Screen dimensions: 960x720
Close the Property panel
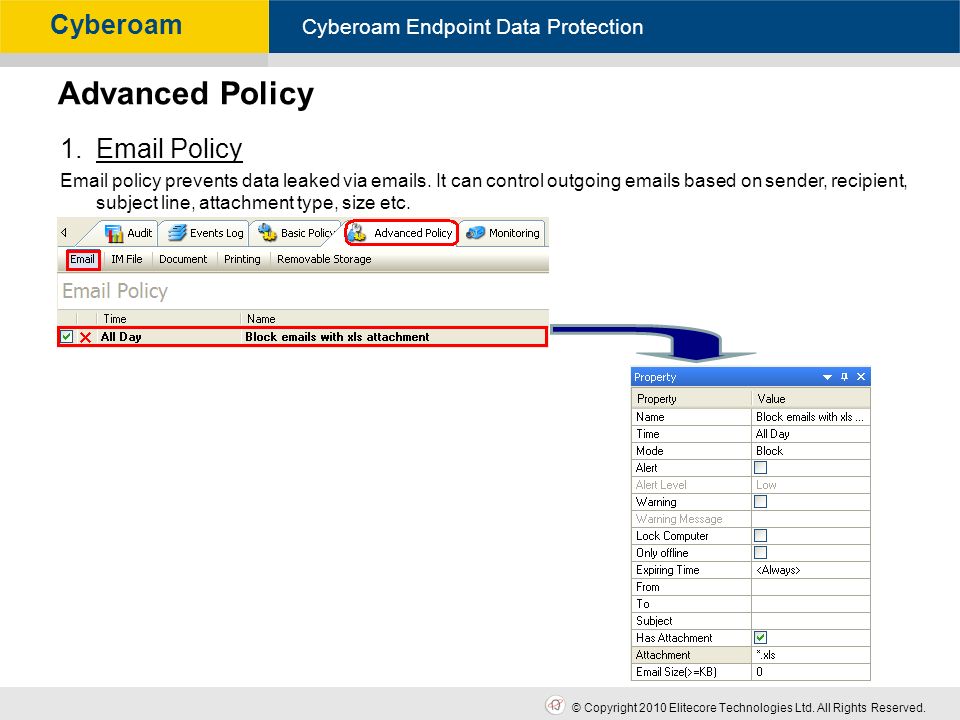point(861,377)
